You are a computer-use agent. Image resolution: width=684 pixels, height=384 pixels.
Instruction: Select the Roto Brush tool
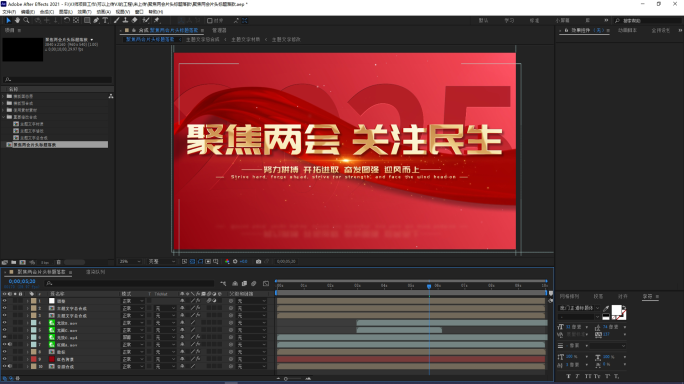click(146, 21)
